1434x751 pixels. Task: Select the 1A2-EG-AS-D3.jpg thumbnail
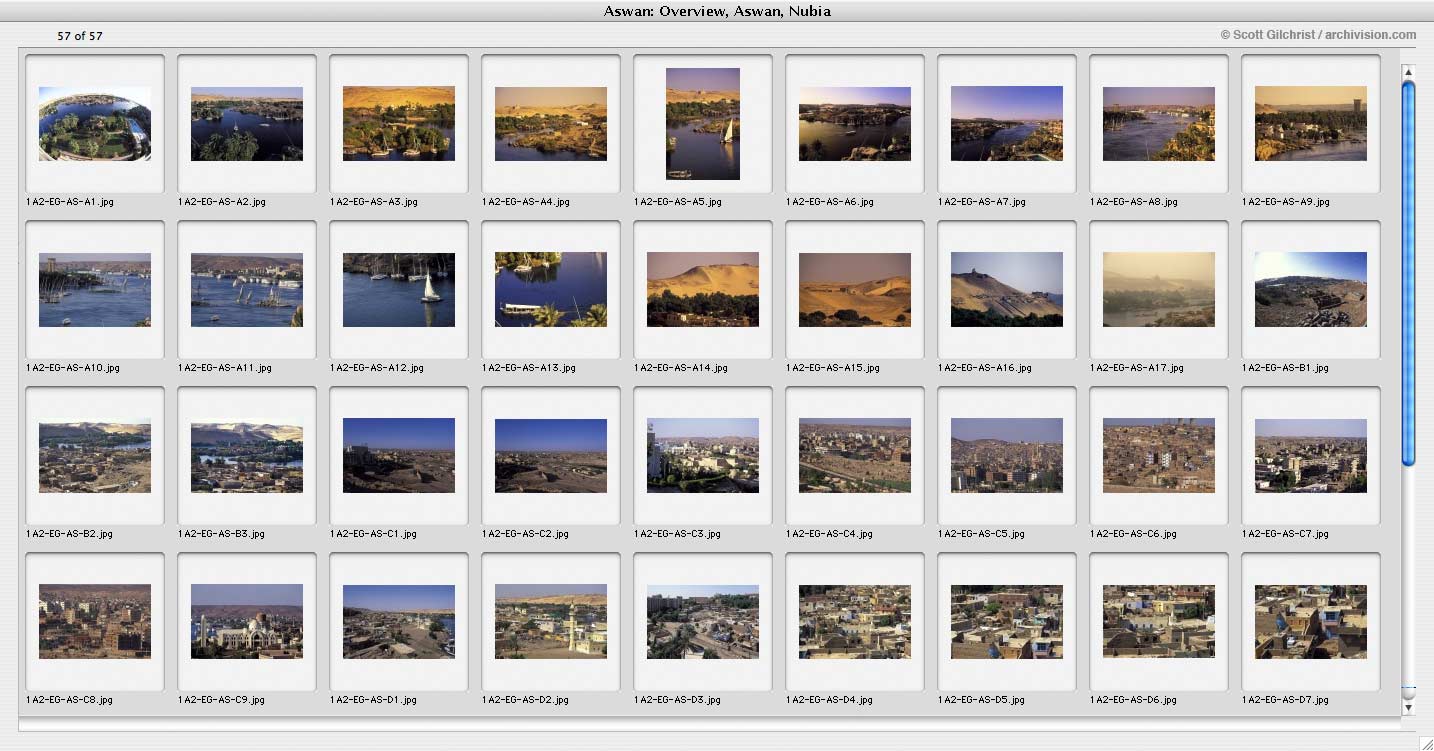703,622
